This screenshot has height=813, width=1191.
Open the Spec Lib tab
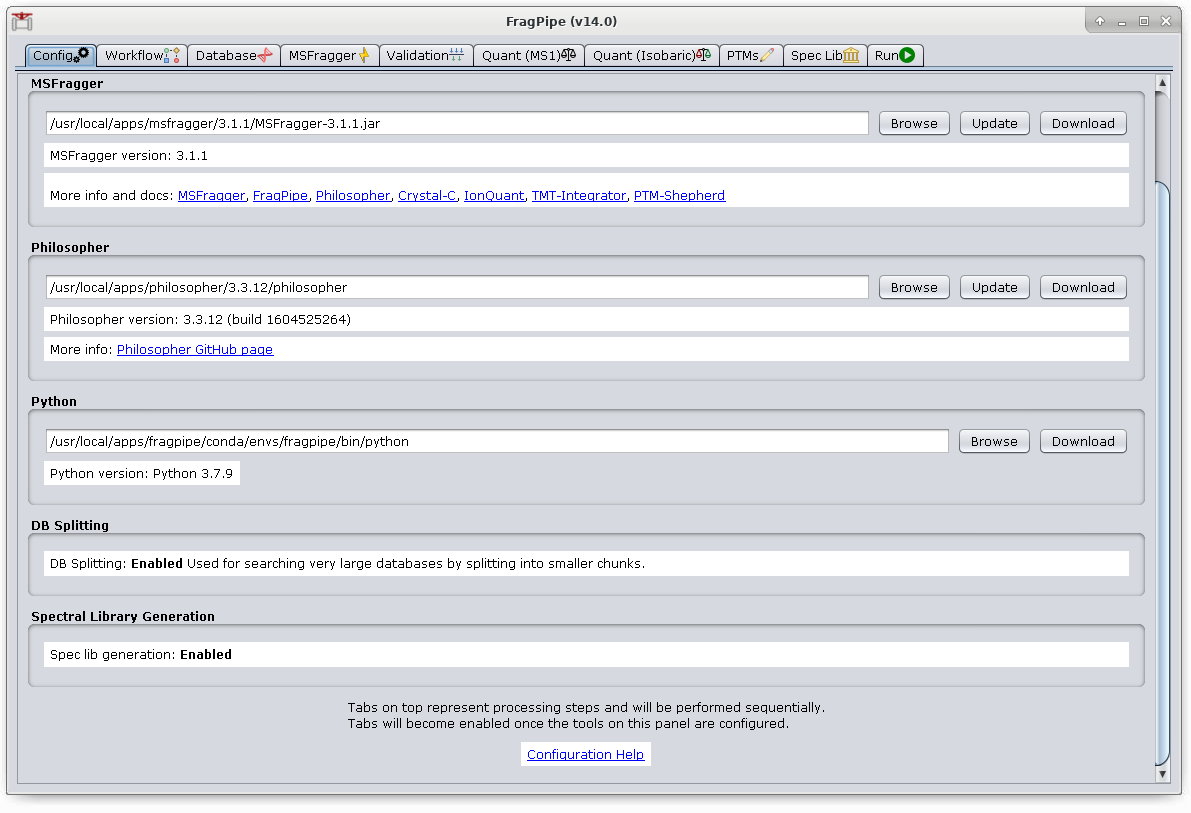click(x=824, y=56)
